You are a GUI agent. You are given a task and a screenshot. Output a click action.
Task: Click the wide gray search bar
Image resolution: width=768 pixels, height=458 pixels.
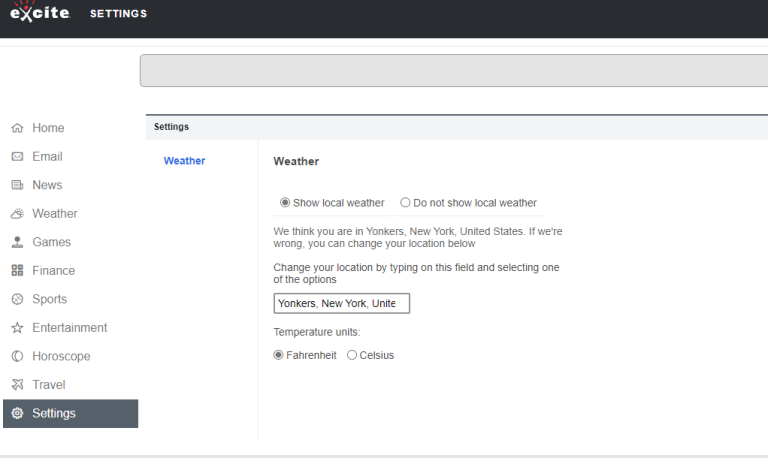tap(454, 71)
